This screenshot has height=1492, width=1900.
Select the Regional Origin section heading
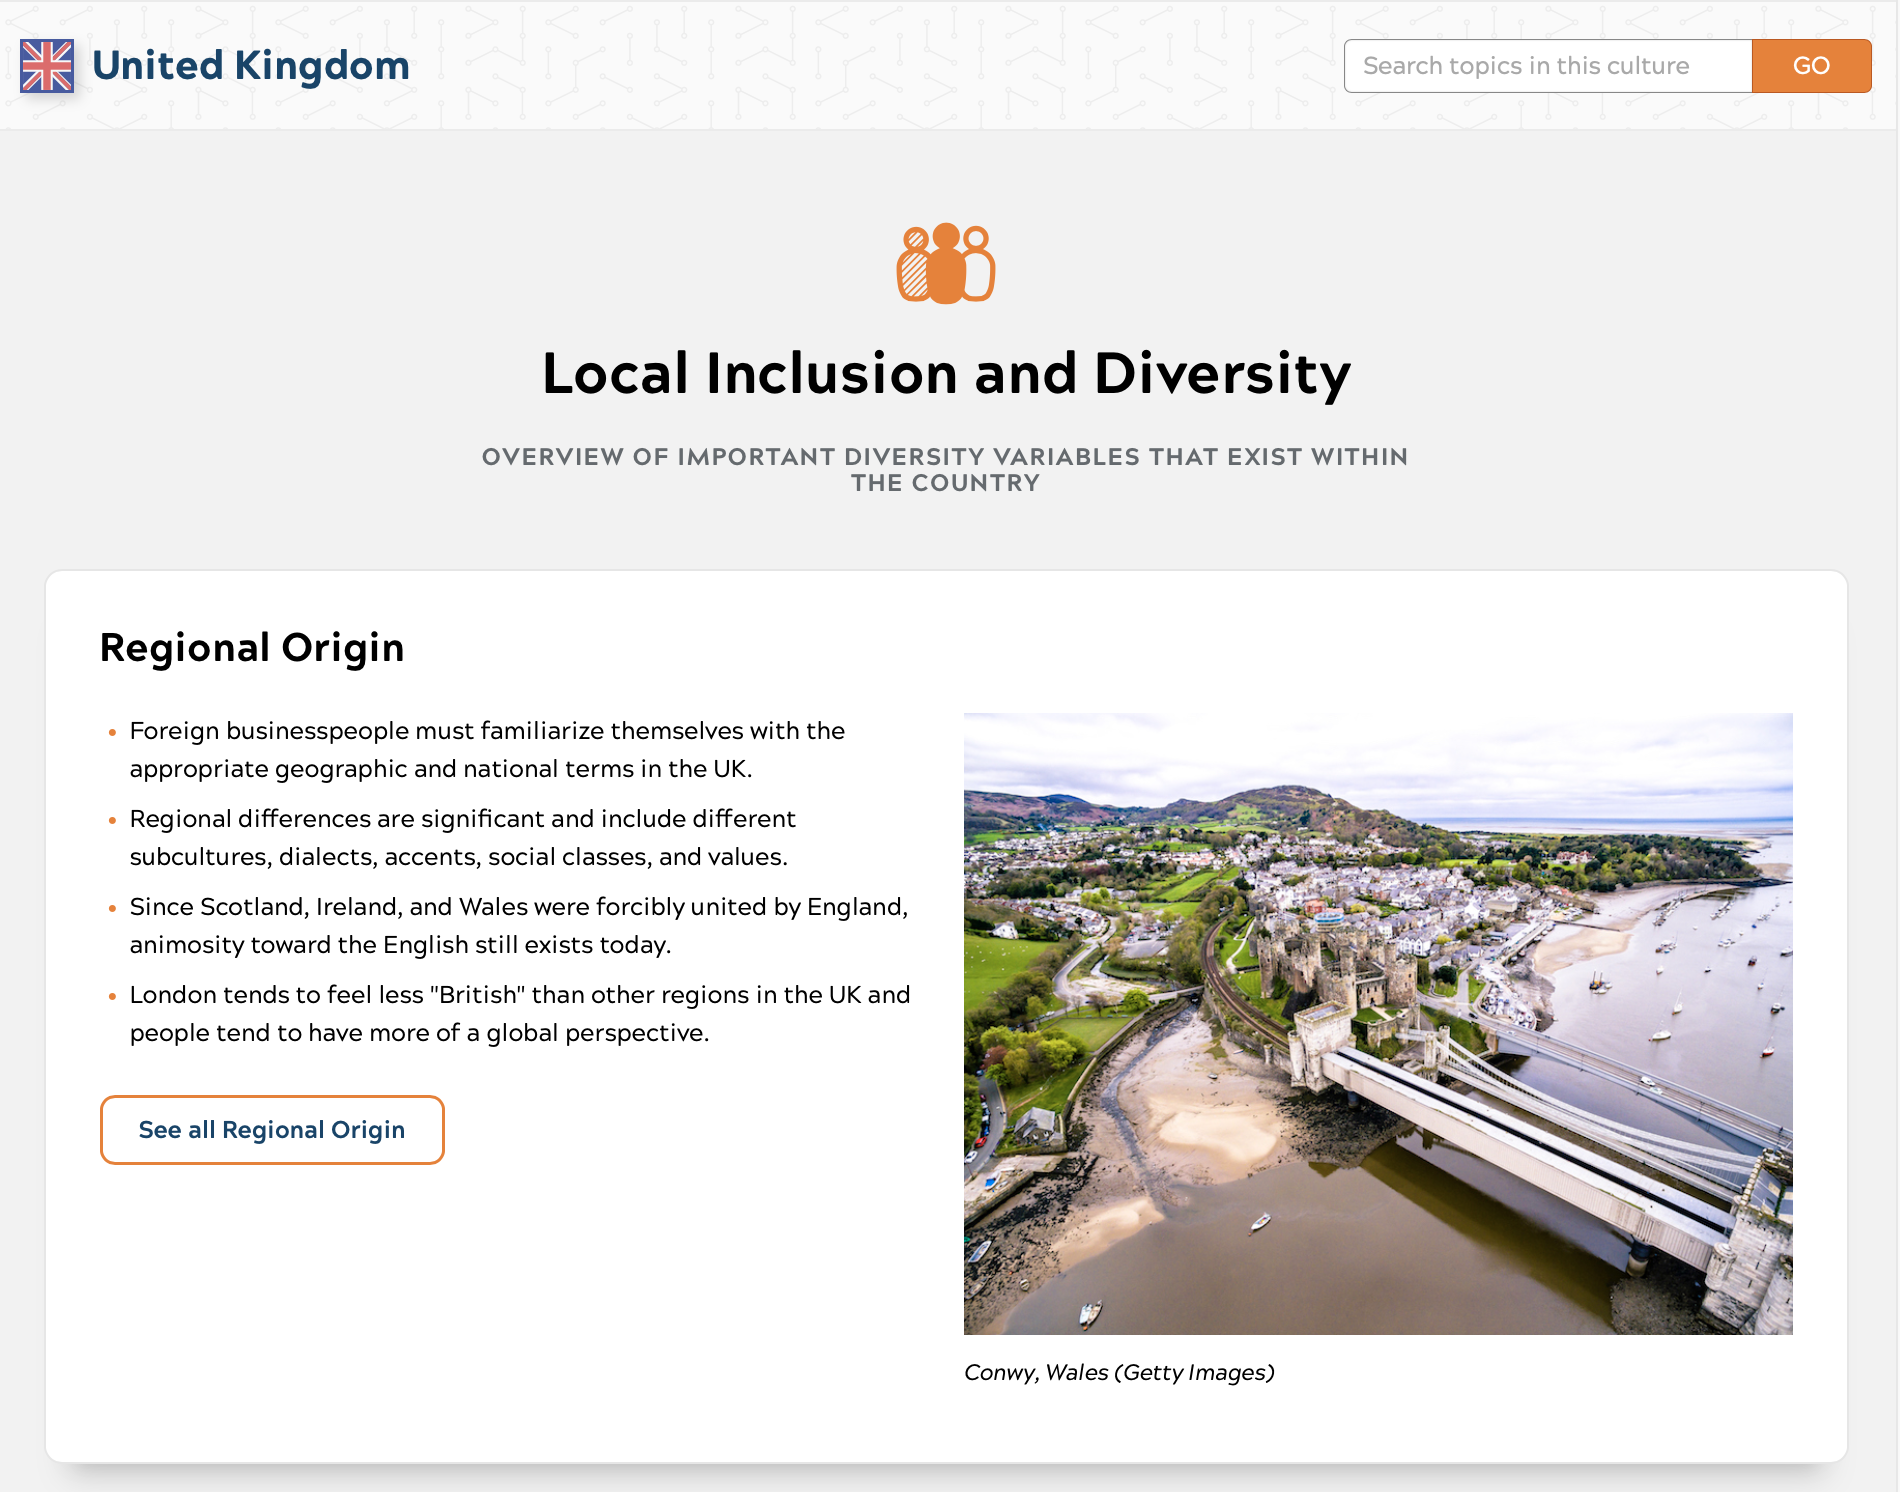pyautogui.click(x=252, y=648)
